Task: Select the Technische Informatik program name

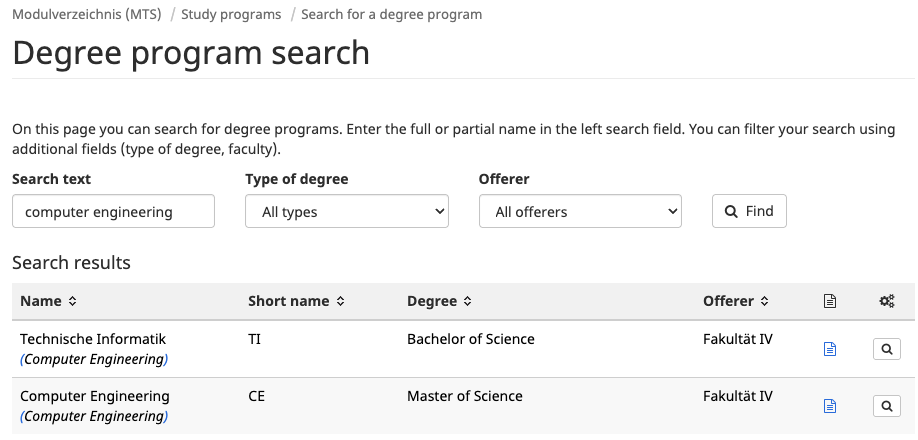Action: pyautogui.click(x=93, y=339)
